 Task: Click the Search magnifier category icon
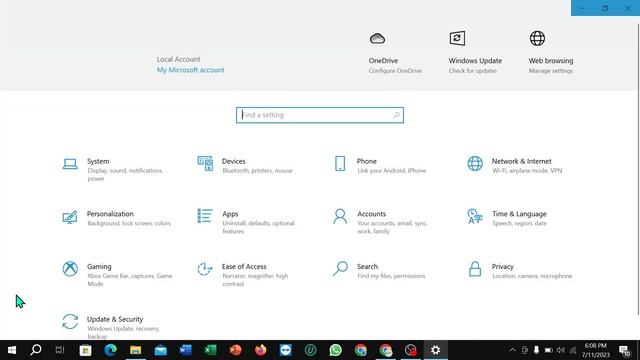pyautogui.click(x=340, y=269)
